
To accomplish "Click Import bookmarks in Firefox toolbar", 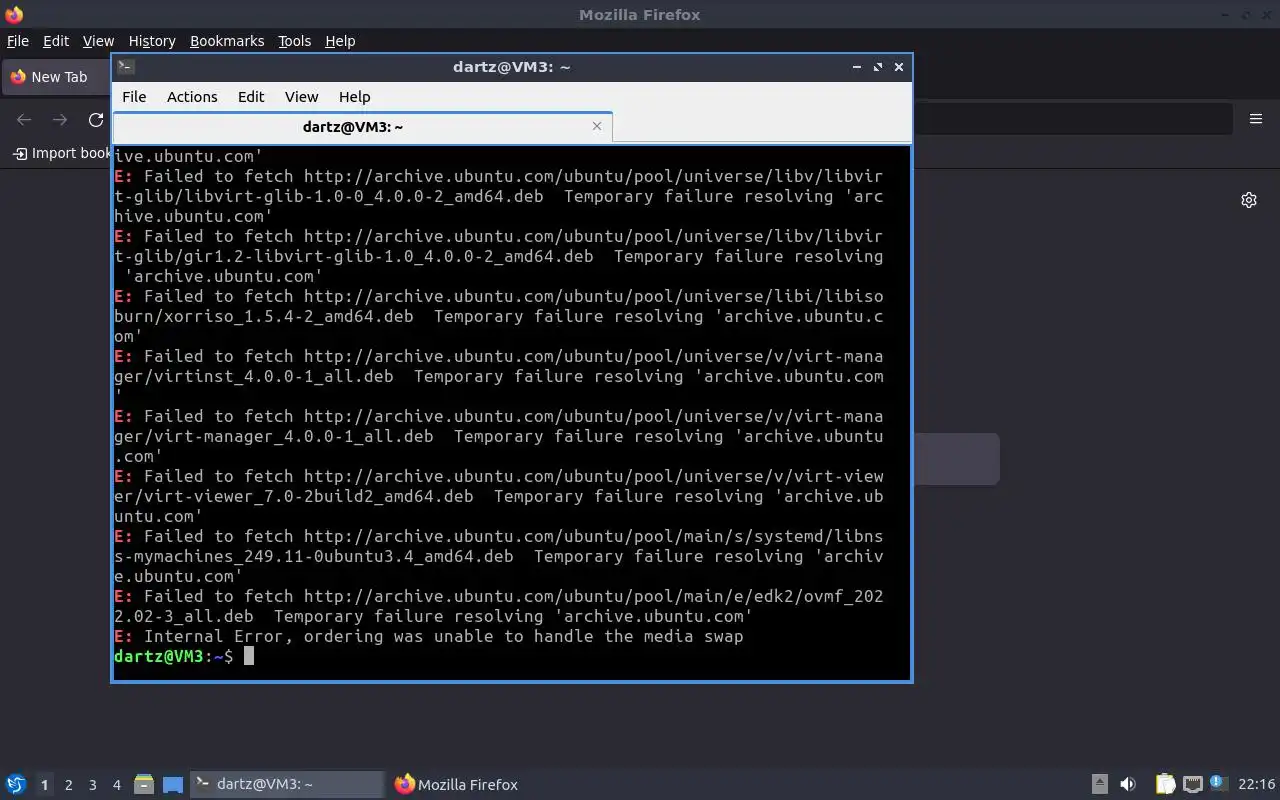I will coord(62,153).
